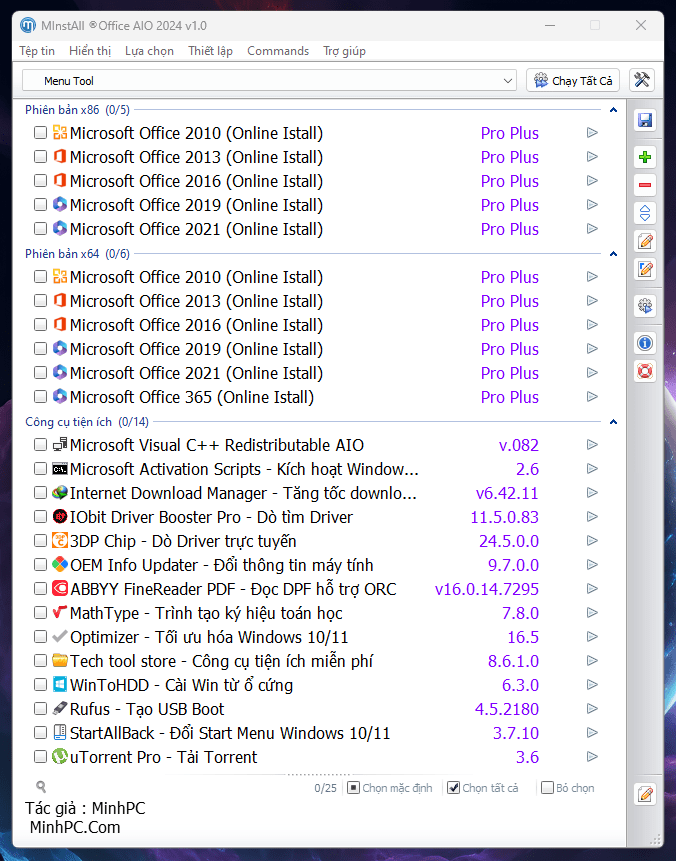Image resolution: width=676 pixels, height=861 pixels.
Task: Select Optimizer - Tối ưu hóa Windows 10/11 row
Action: 316,636
